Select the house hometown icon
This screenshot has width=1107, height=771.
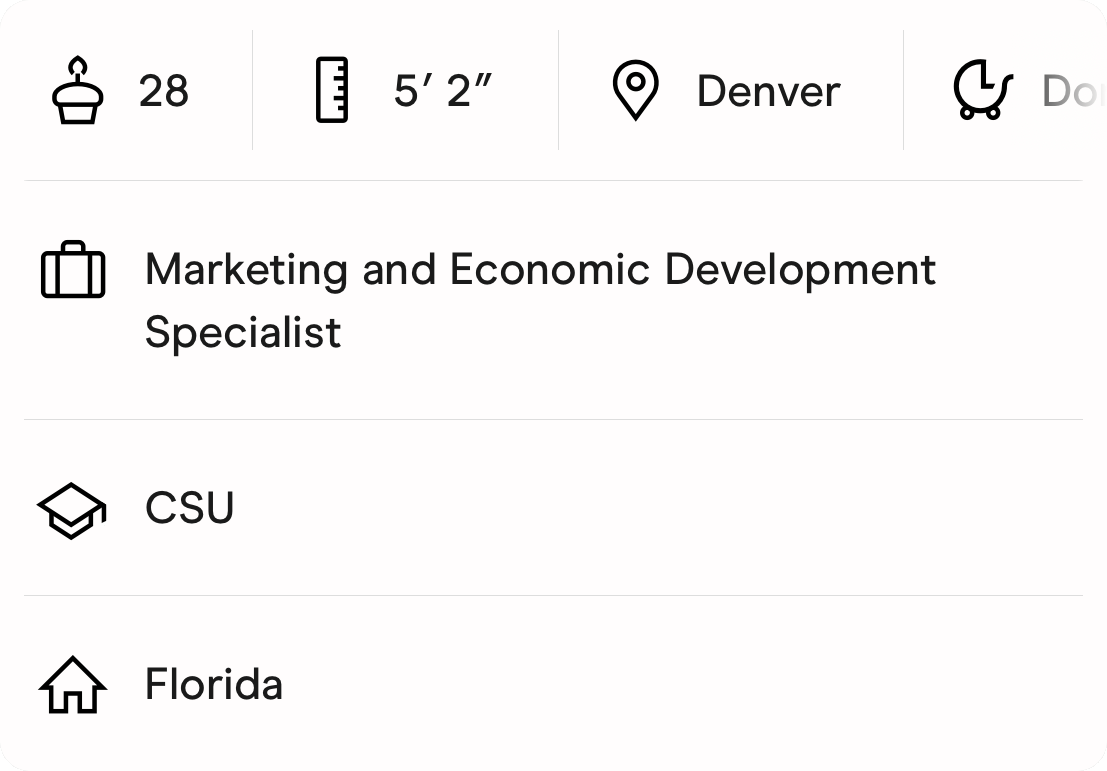[x=73, y=685]
